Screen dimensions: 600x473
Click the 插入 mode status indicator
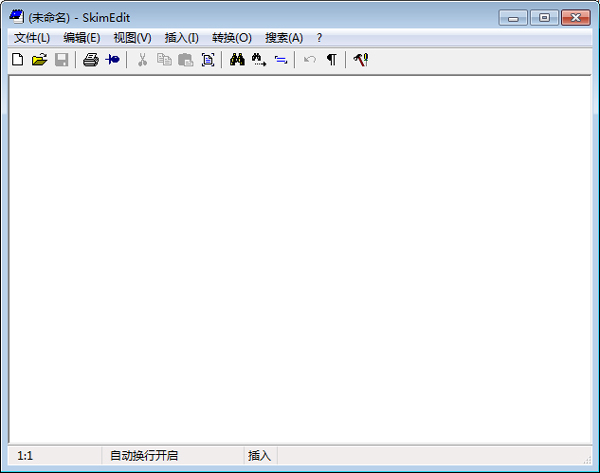click(x=259, y=456)
